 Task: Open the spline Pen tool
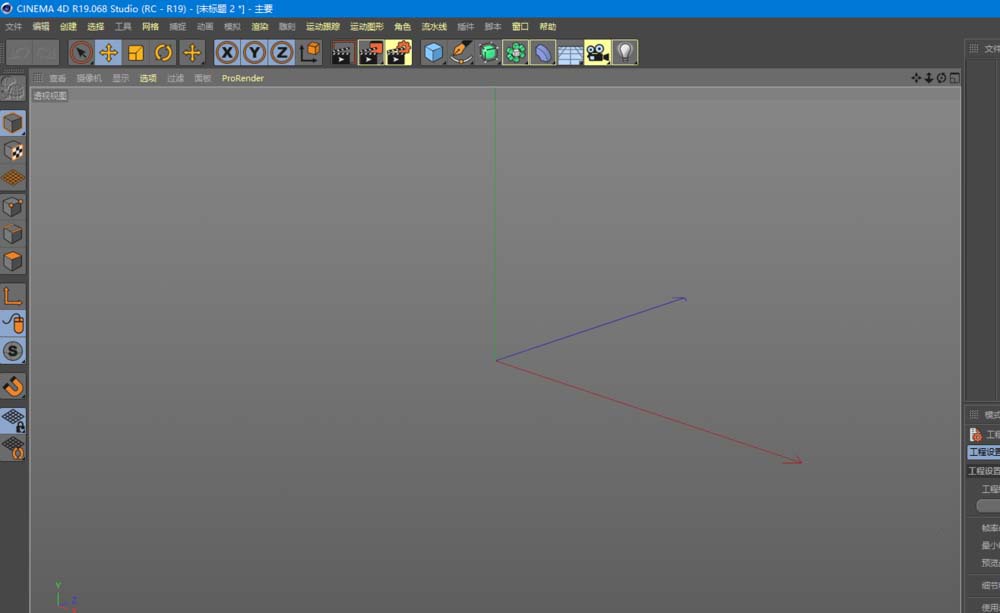point(461,53)
